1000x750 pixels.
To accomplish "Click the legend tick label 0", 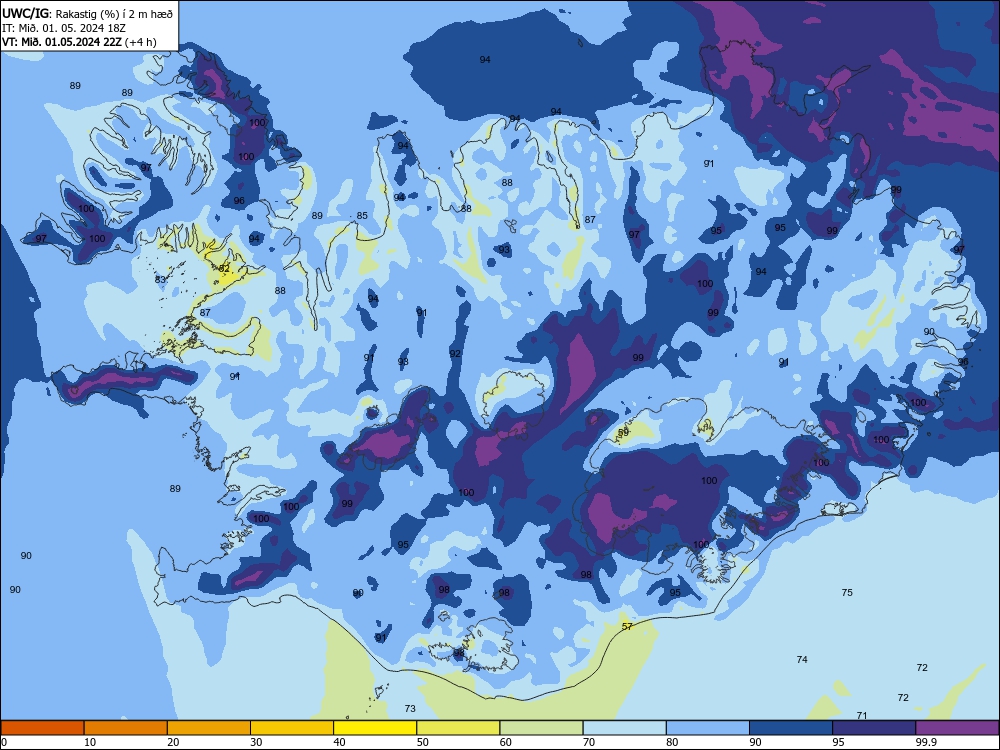I will [4, 742].
